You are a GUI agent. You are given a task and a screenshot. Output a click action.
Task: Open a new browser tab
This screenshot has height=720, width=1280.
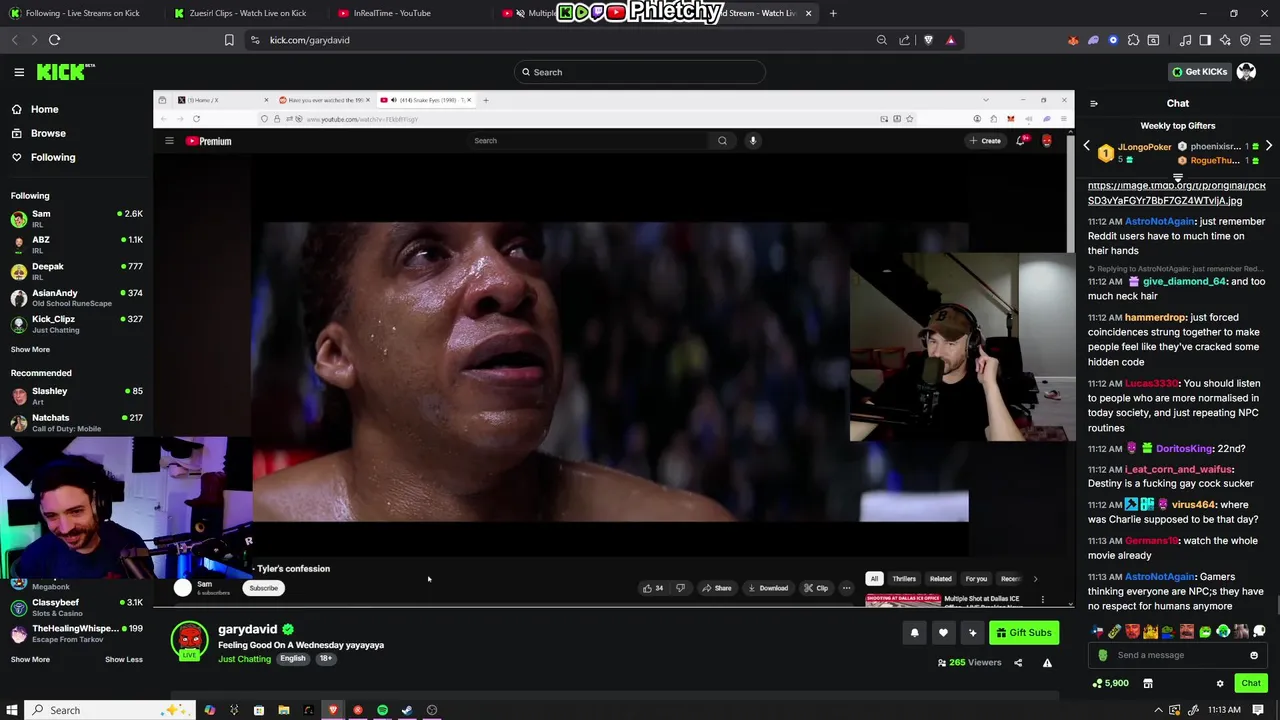[x=833, y=13]
